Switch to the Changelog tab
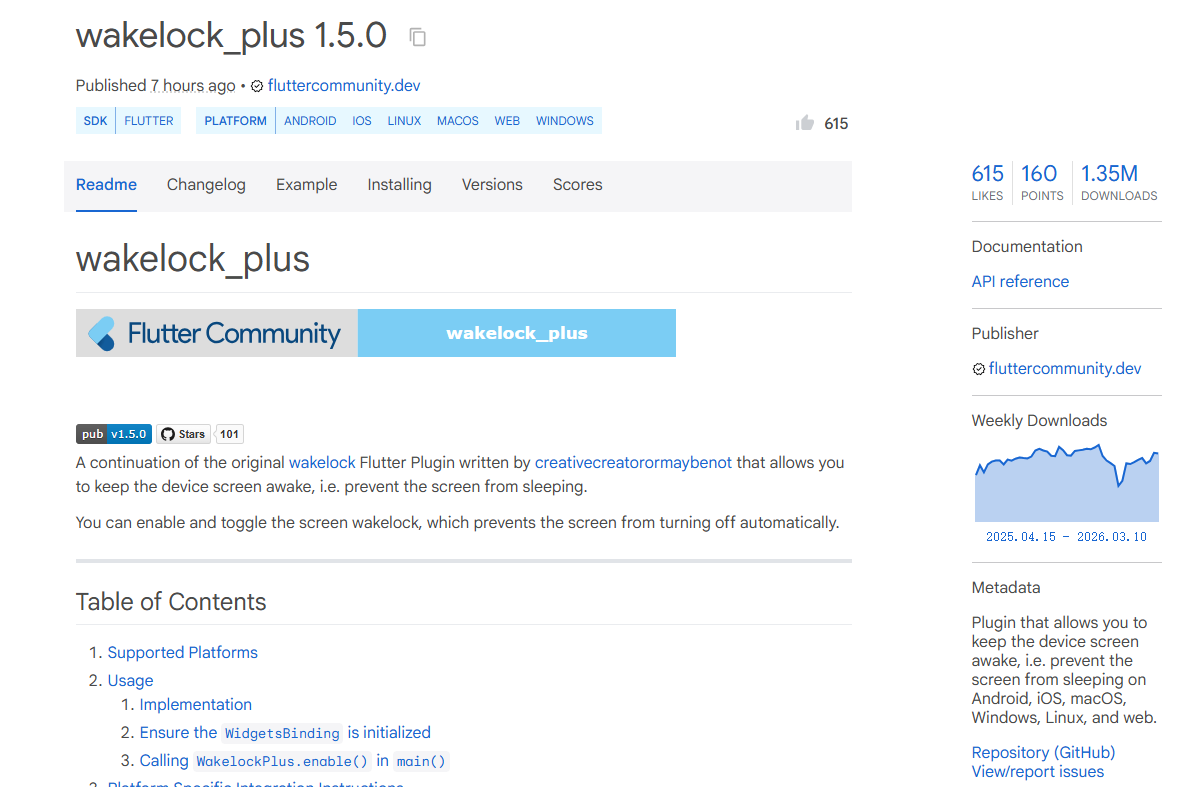 (x=206, y=185)
